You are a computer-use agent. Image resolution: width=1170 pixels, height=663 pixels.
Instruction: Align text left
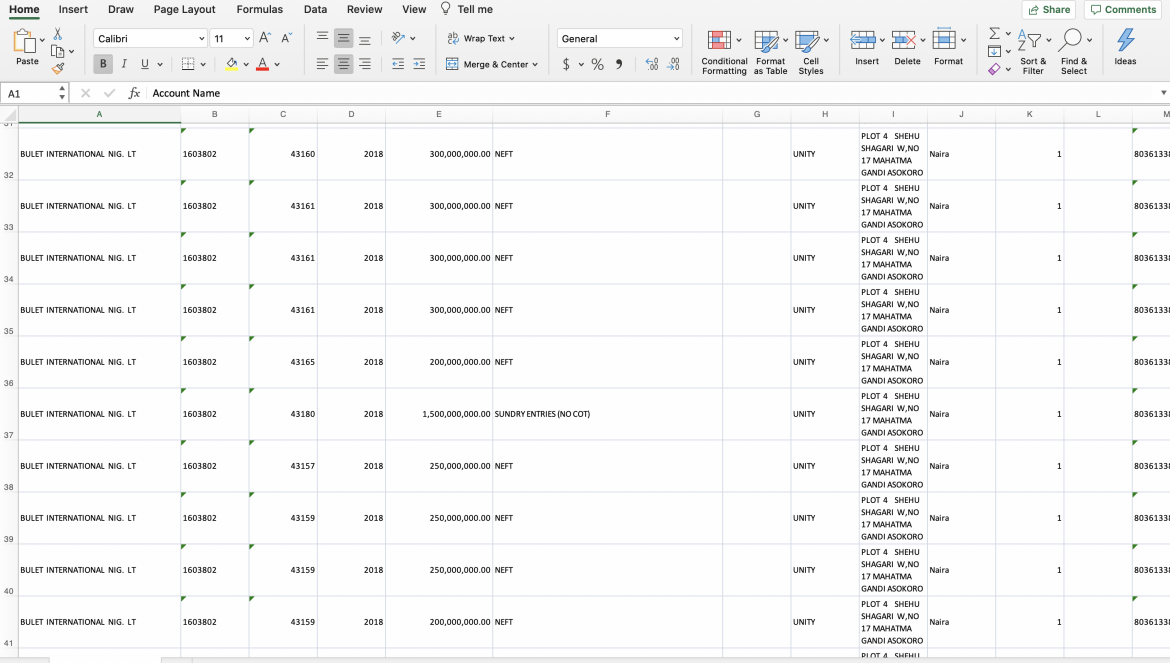click(x=322, y=64)
